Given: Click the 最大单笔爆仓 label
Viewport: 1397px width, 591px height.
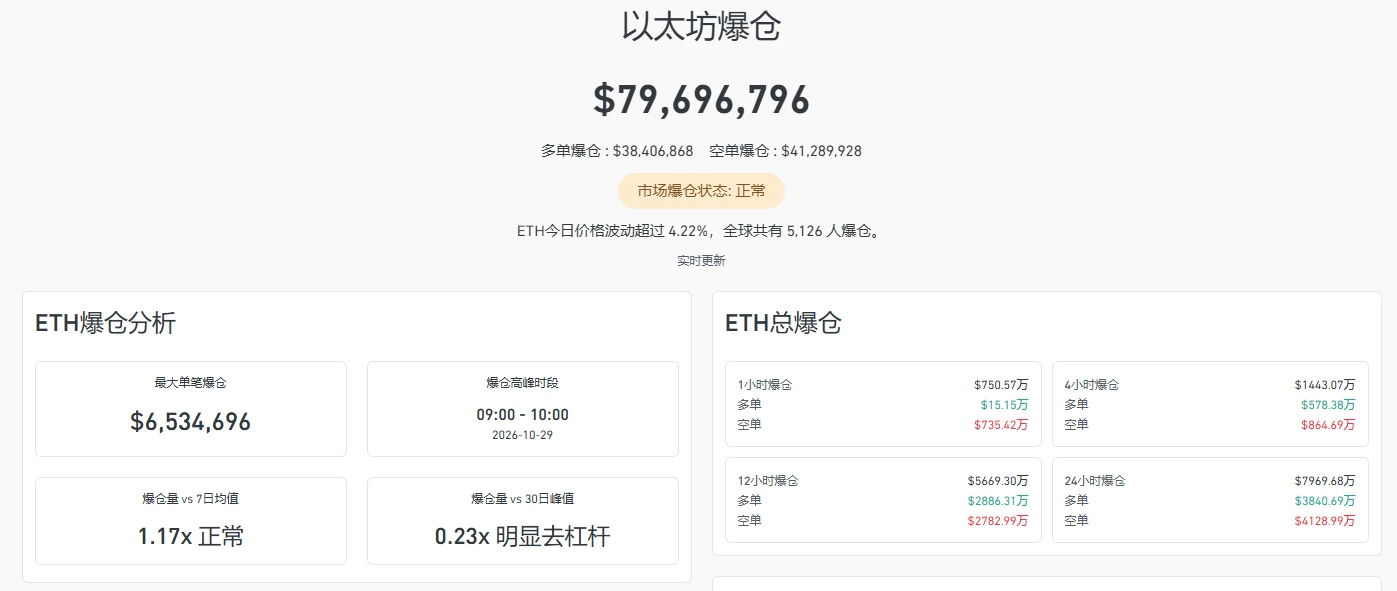Looking at the screenshot, I should pyautogui.click(x=190, y=383).
